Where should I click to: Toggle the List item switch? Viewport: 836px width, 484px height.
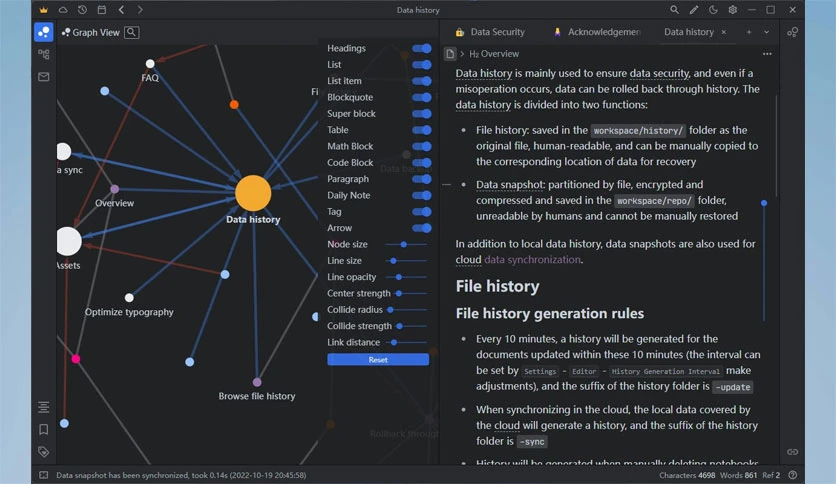pos(422,81)
